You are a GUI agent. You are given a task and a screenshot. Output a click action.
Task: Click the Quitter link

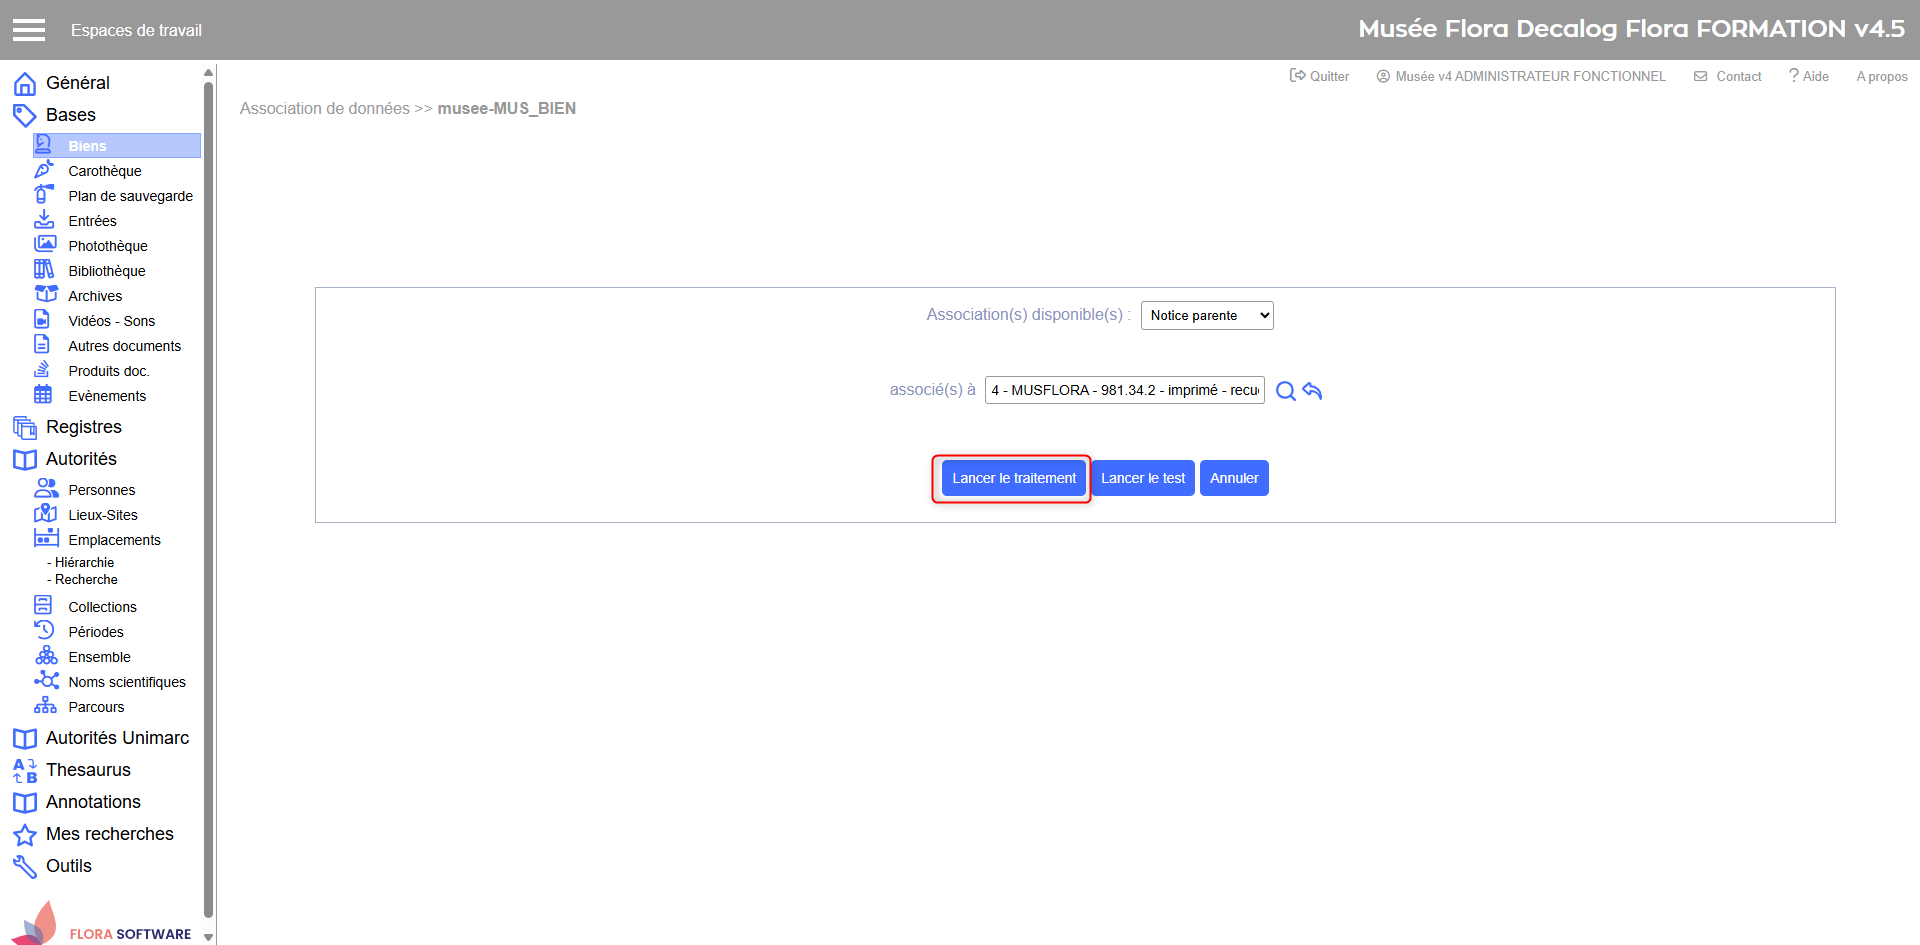tap(1319, 76)
